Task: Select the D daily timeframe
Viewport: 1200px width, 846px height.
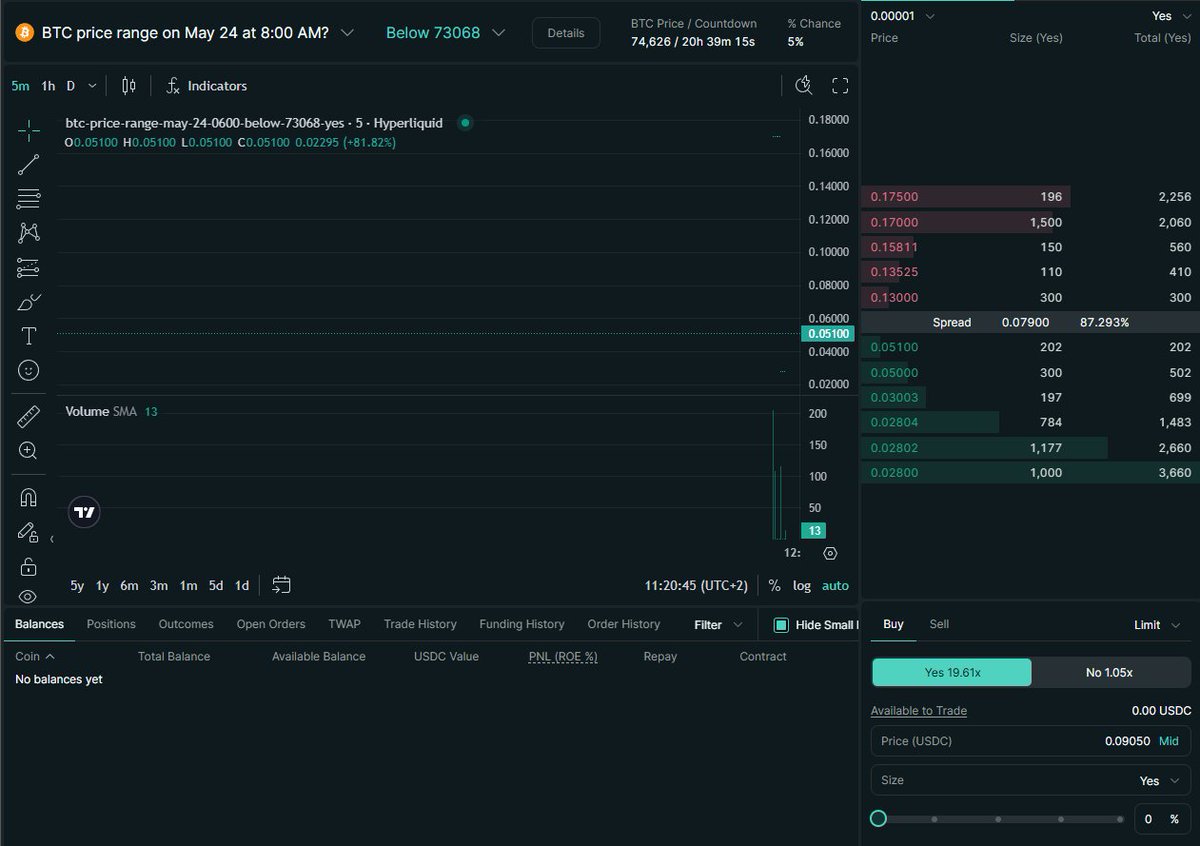Action: click(x=71, y=86)
